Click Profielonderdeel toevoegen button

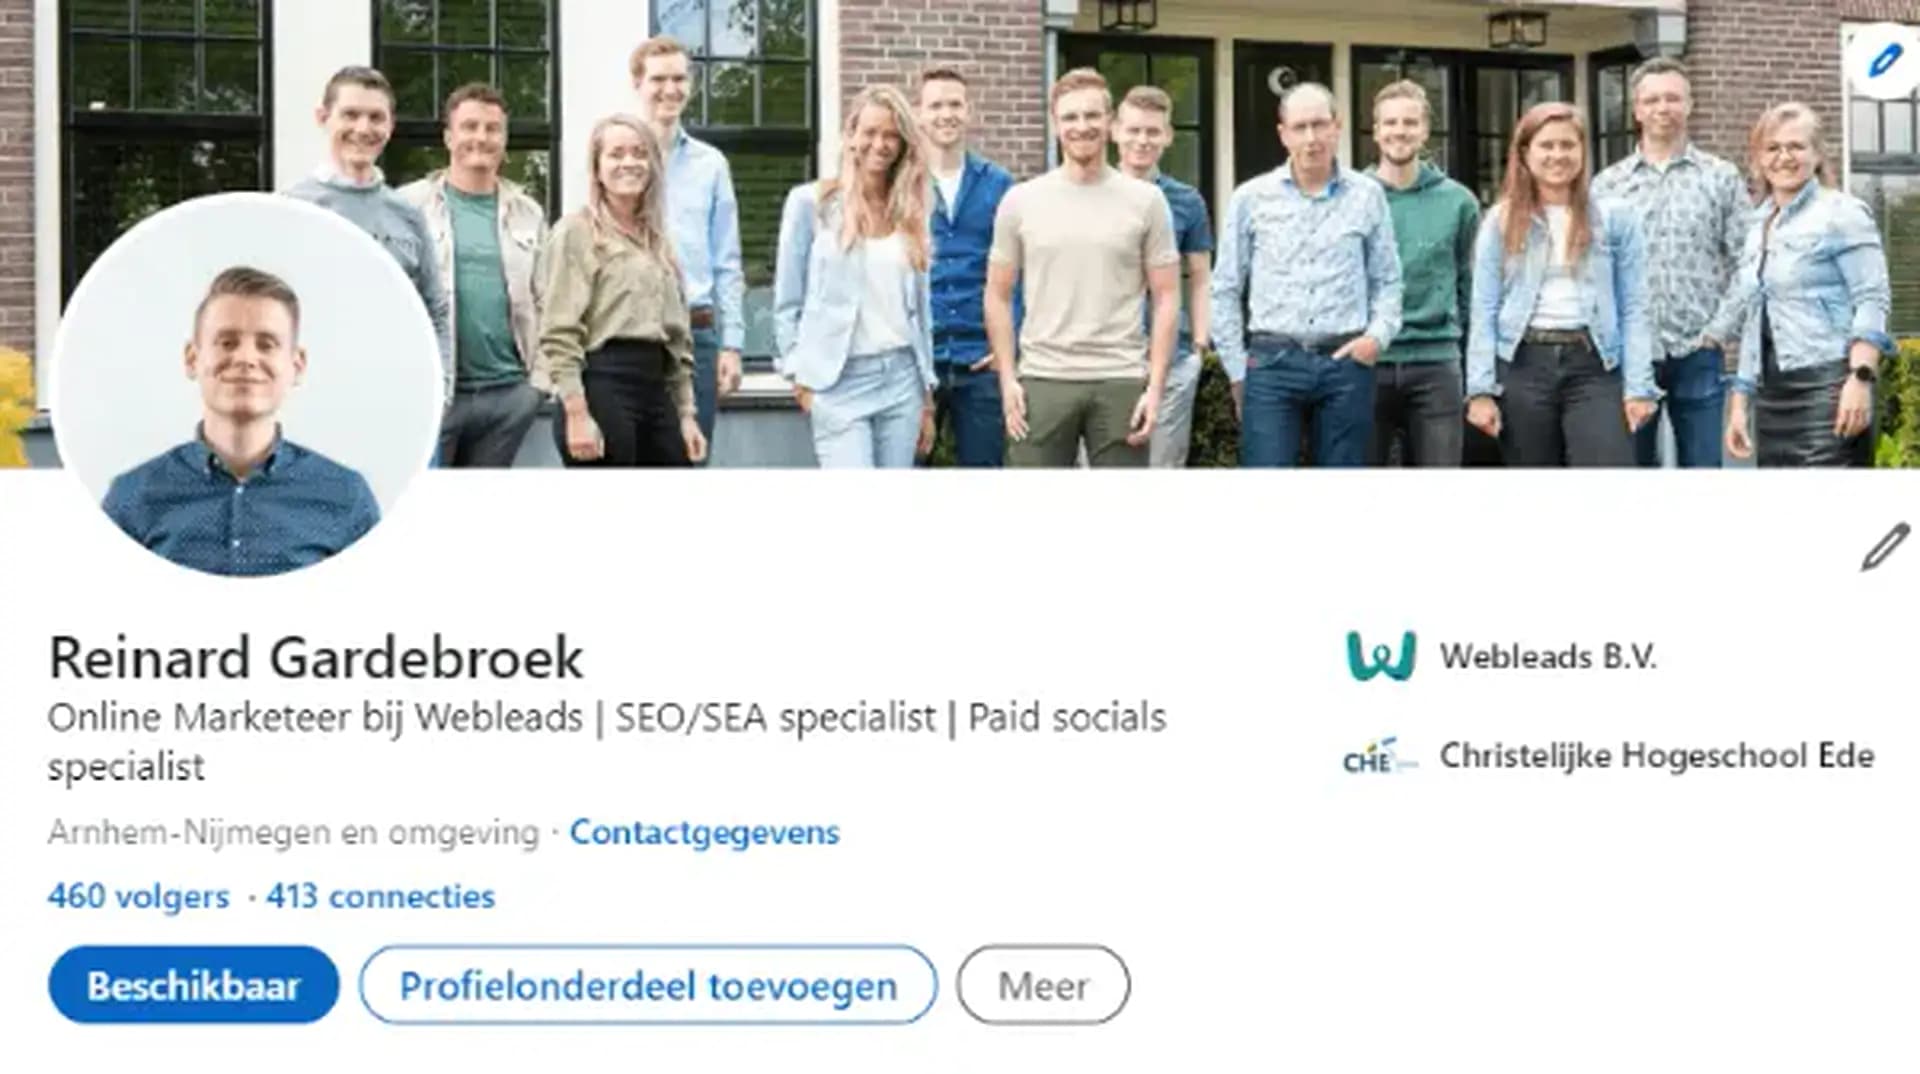pyautogui.click(x=648, y=986)
